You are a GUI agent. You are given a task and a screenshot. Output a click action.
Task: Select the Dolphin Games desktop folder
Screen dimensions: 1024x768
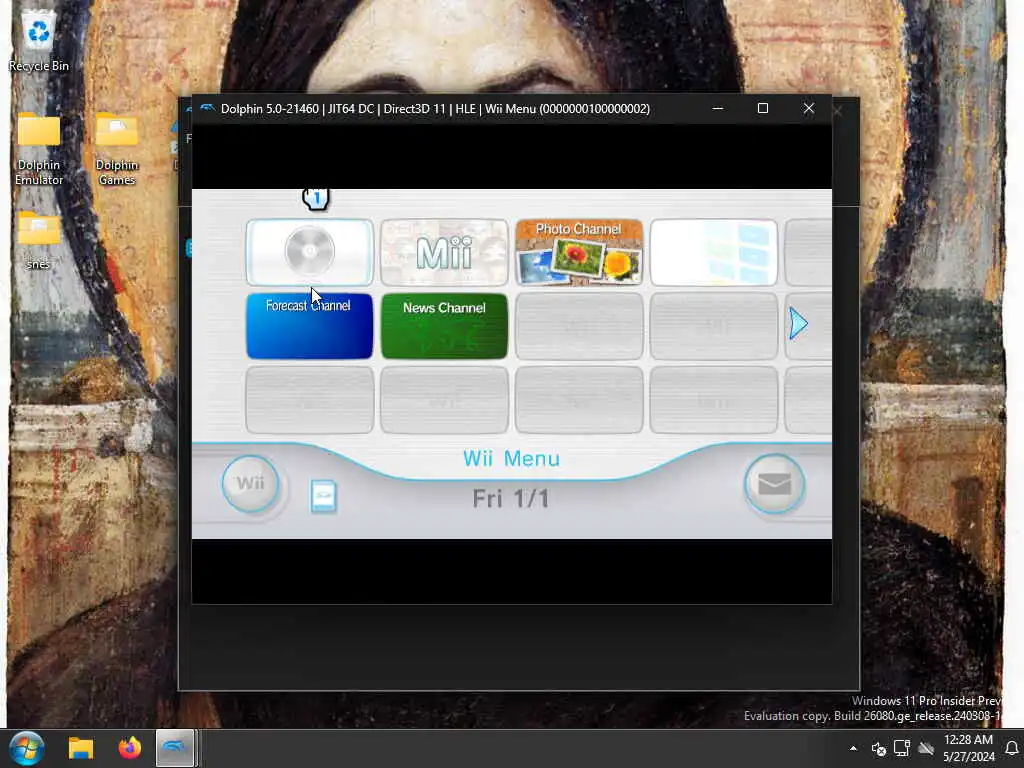click(117, 149)
